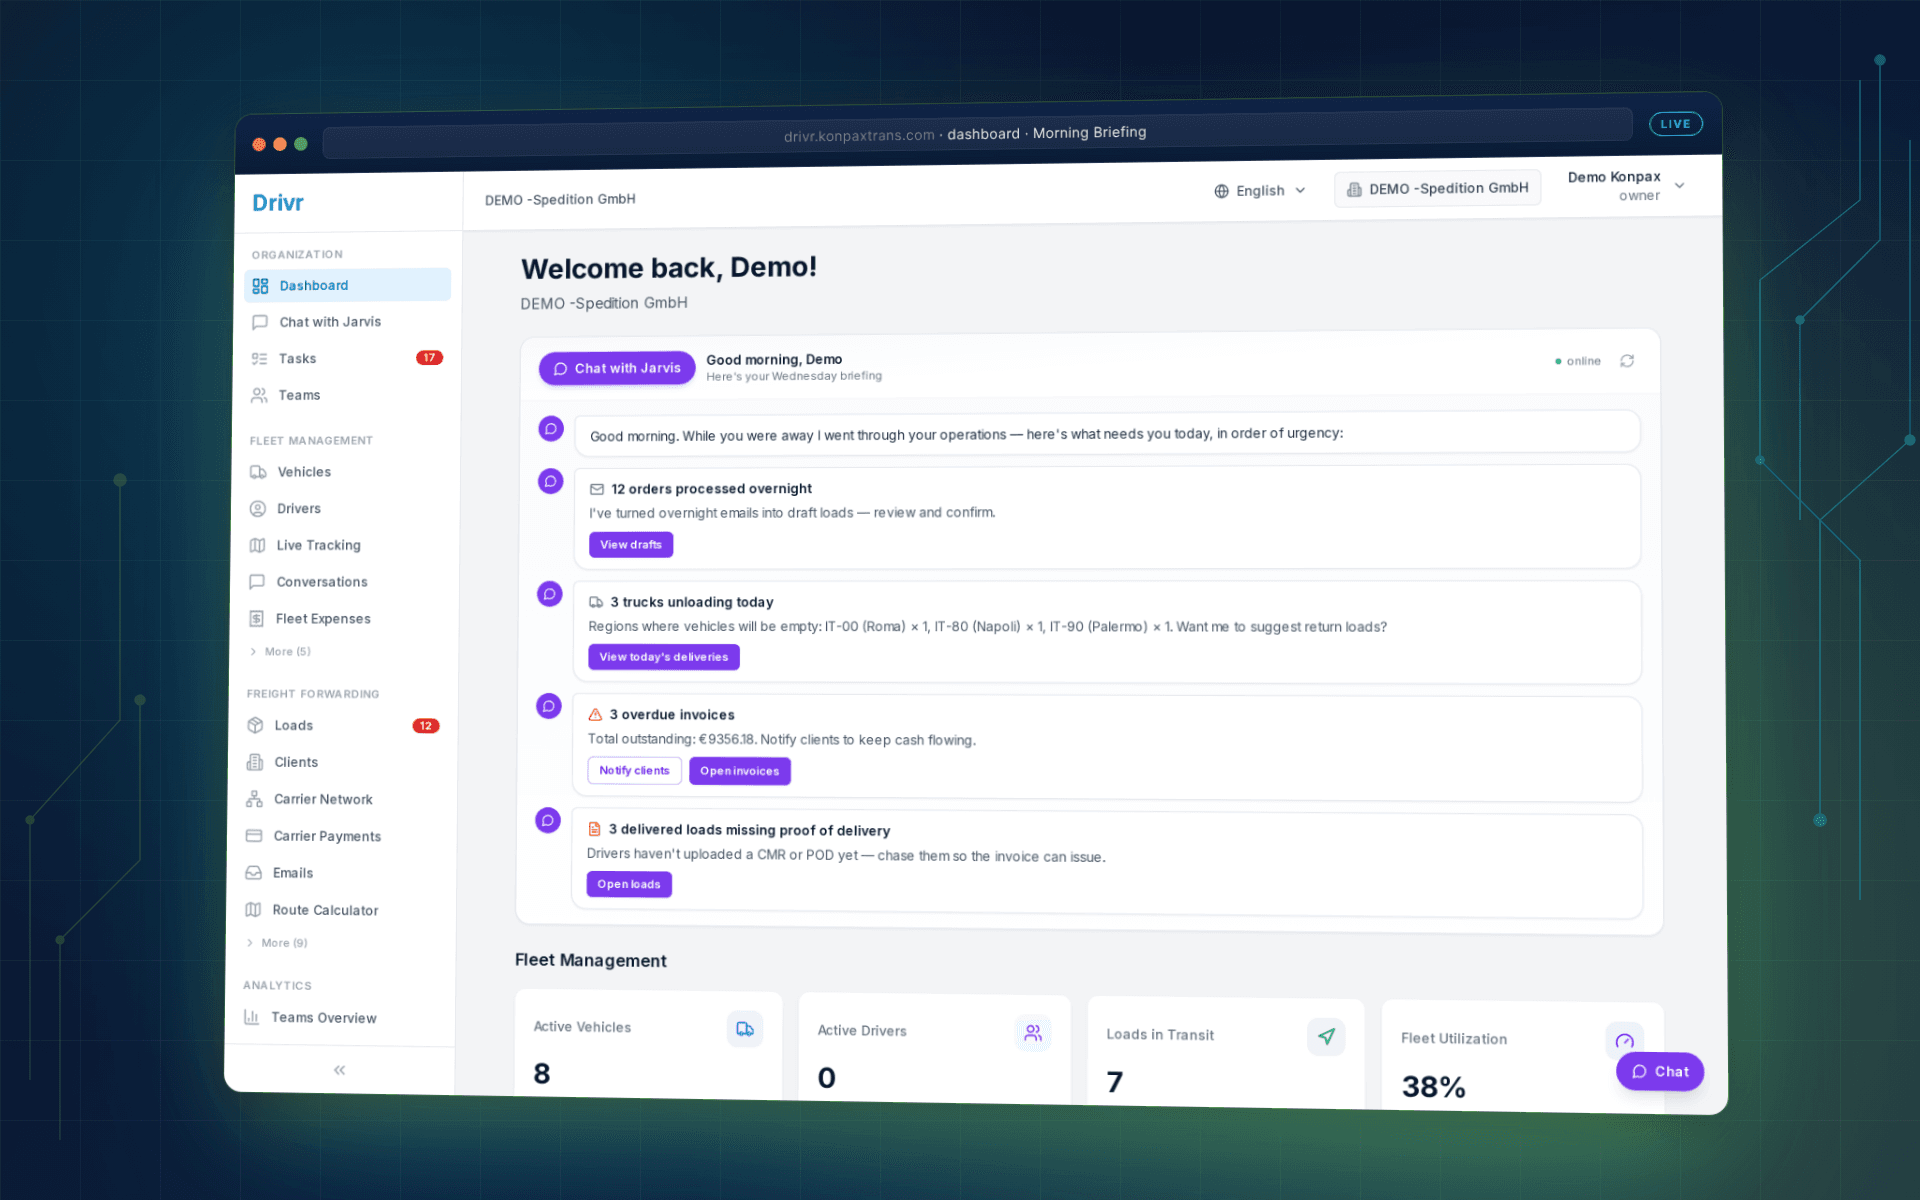Click the Notify clients button
The width and height of the screenshot is (1920, 1200).
(634, 771)
